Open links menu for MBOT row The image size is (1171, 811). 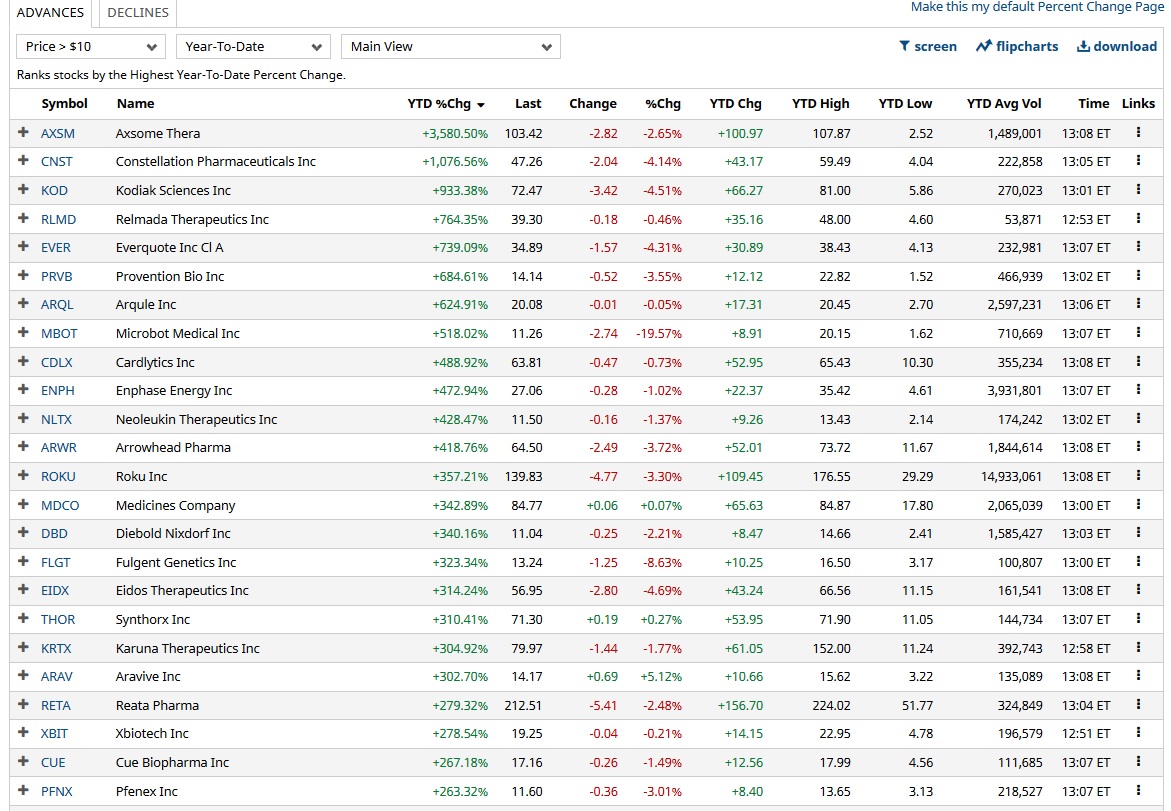coord(1138,332)
